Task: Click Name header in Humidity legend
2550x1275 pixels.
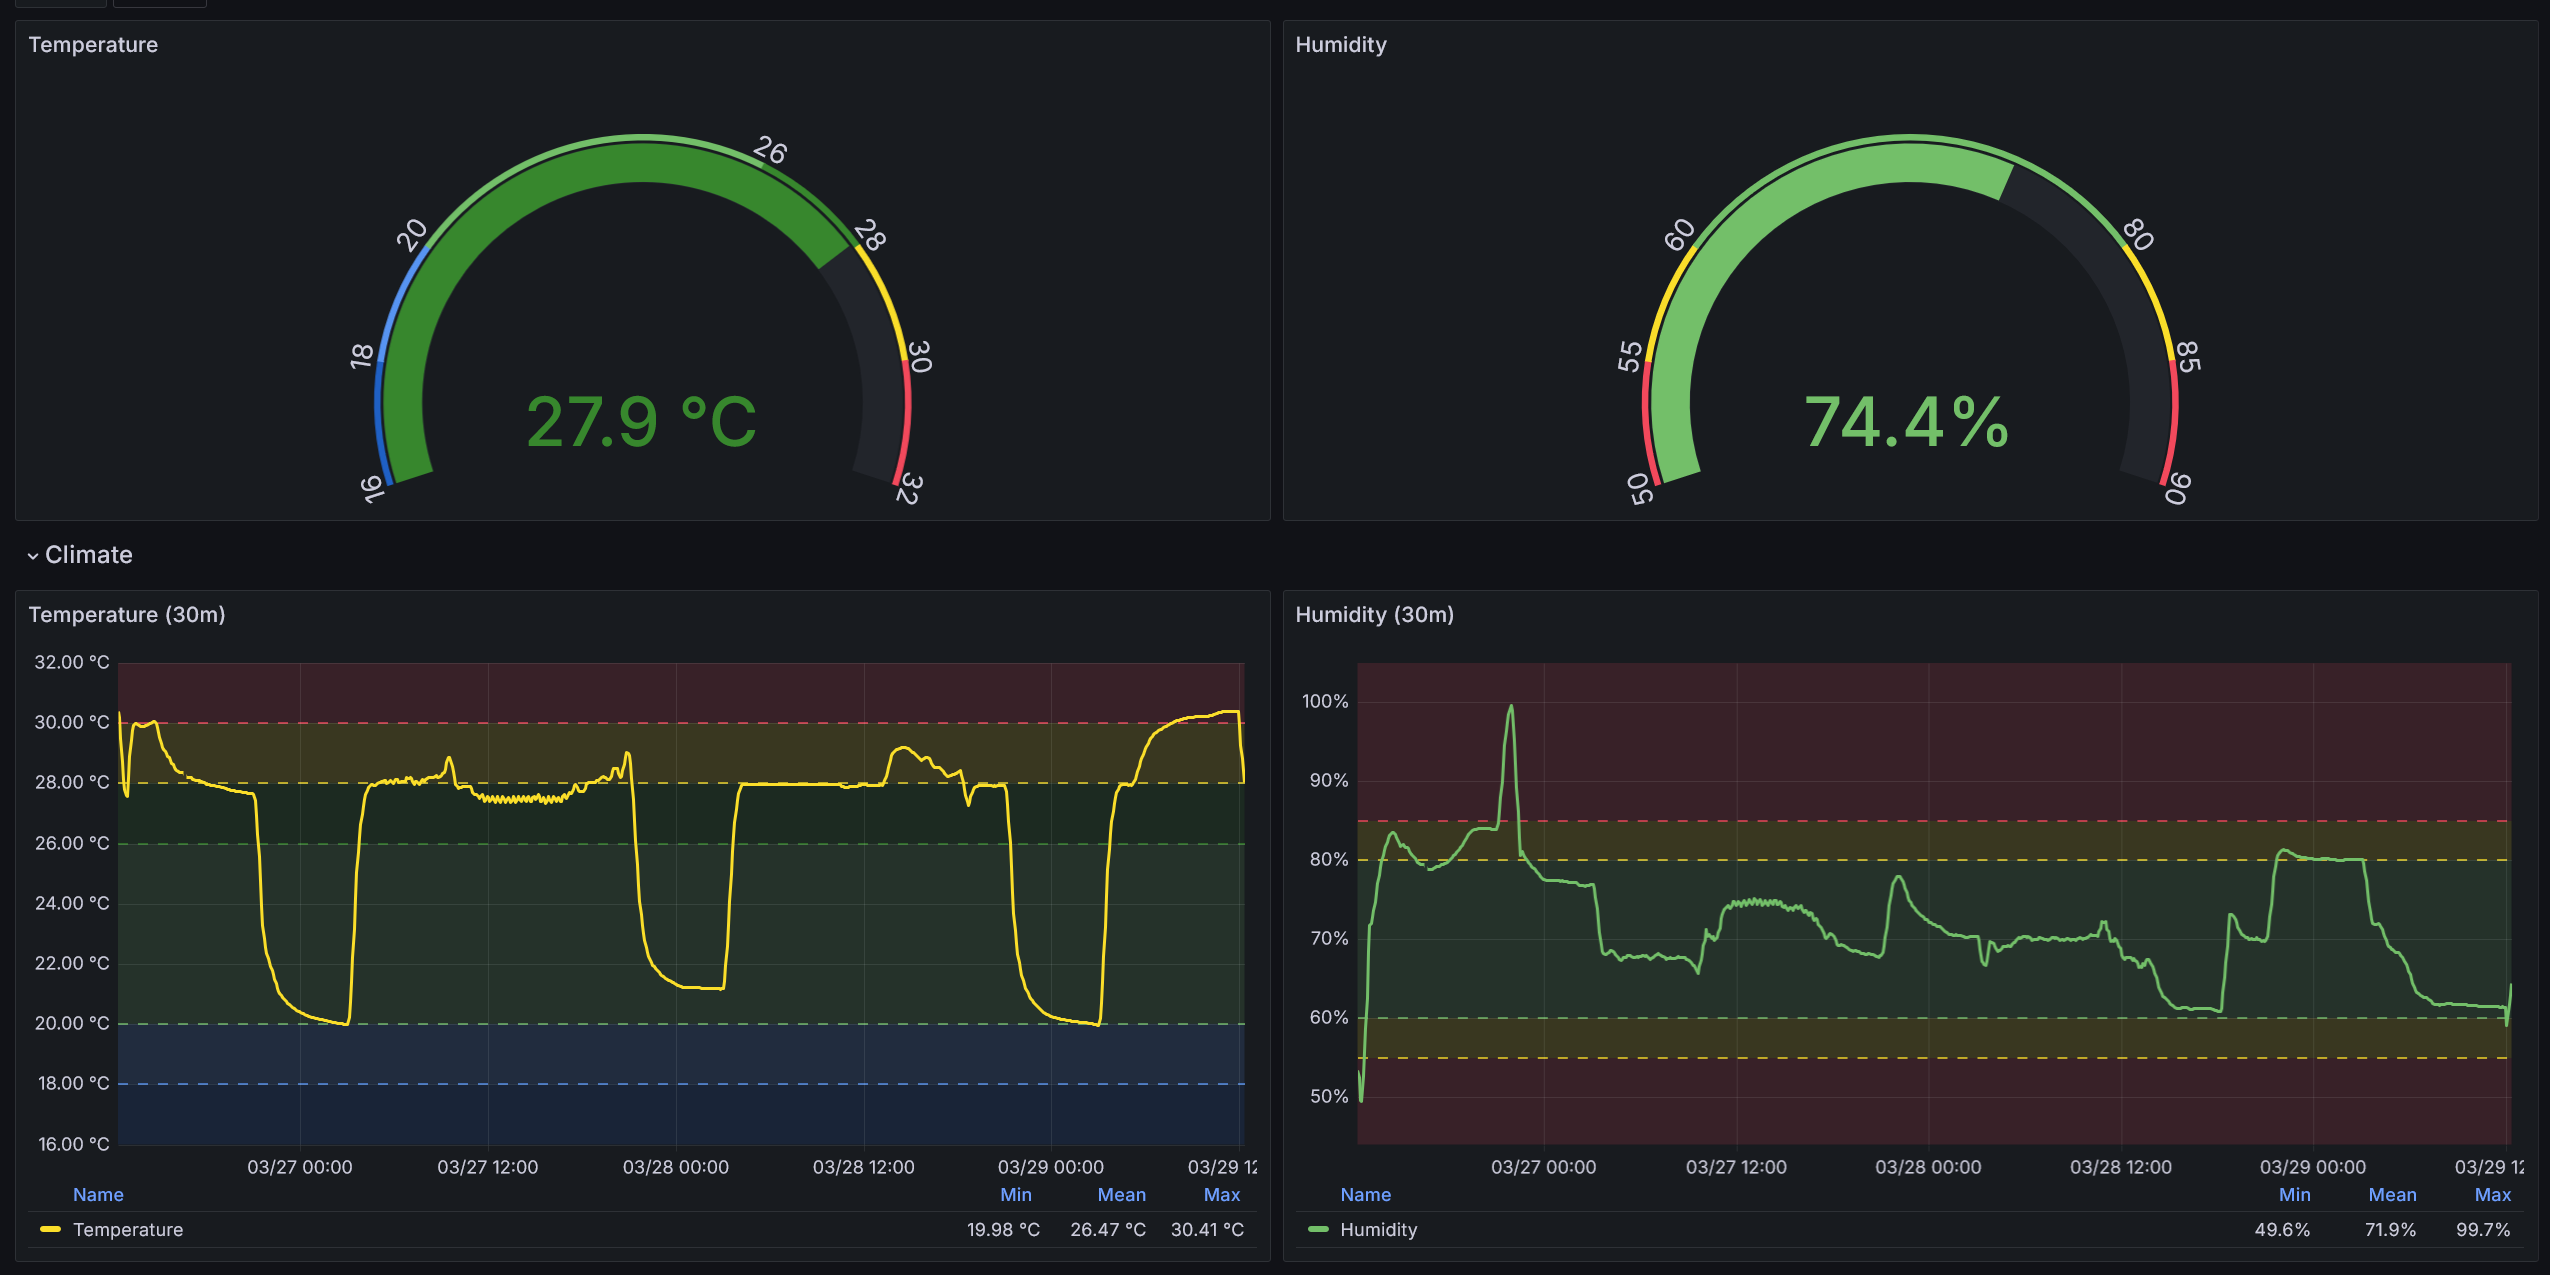Action: point(1365,1195)
